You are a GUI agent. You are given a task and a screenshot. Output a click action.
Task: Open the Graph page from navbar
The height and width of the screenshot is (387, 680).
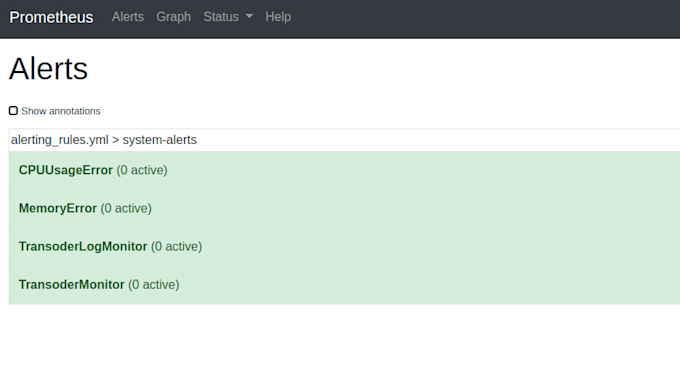173,17
